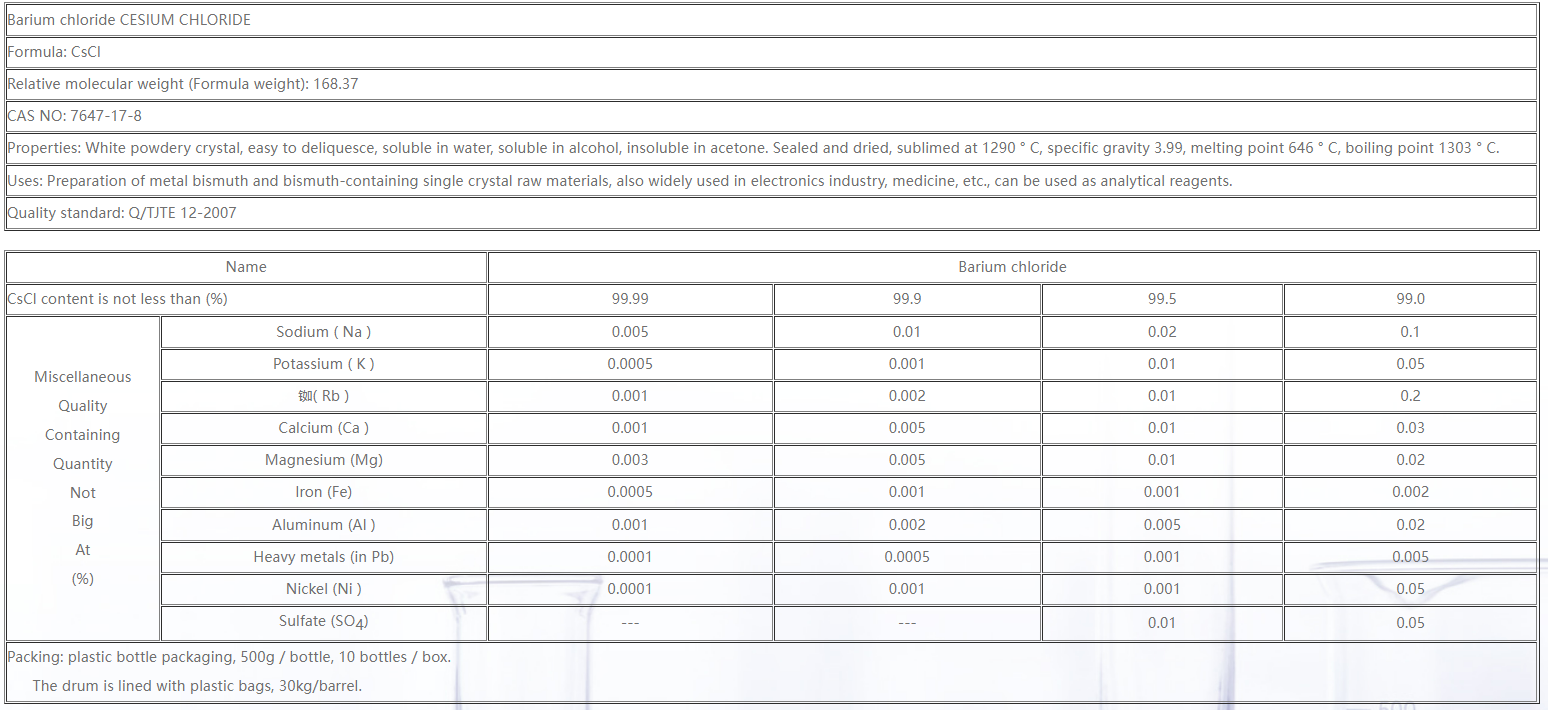Click the Name header cell
Viewport: 1548px width, 710px height.
pyautogui.click(x=246, y=267)
